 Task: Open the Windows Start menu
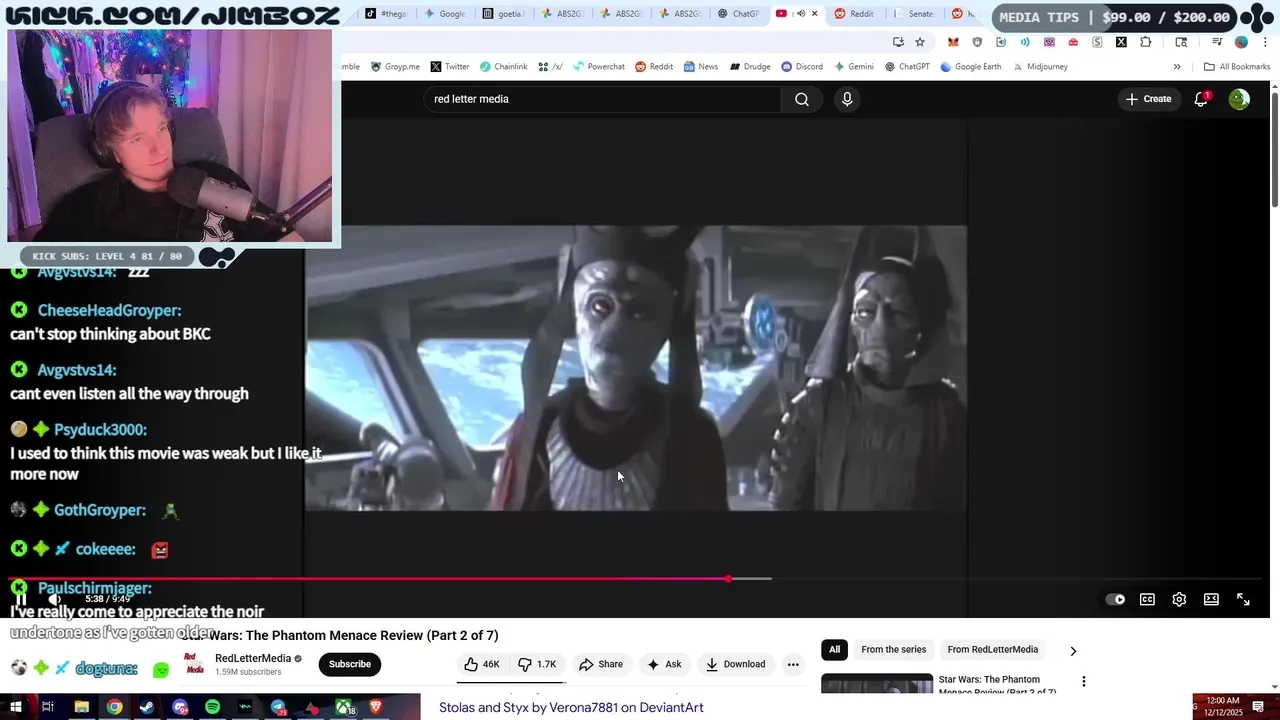click(16, 707)
